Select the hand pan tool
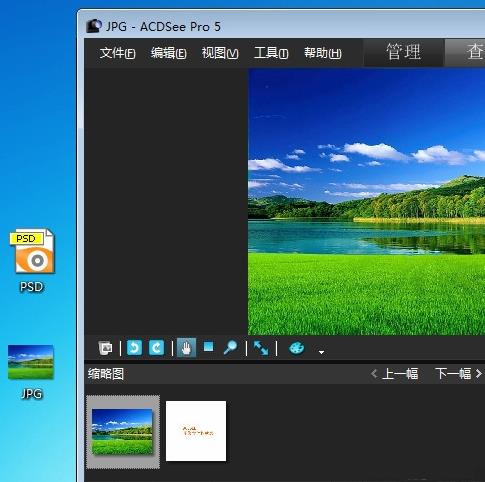The width and height of the screenshot is (485, 482). coord(186,348)
